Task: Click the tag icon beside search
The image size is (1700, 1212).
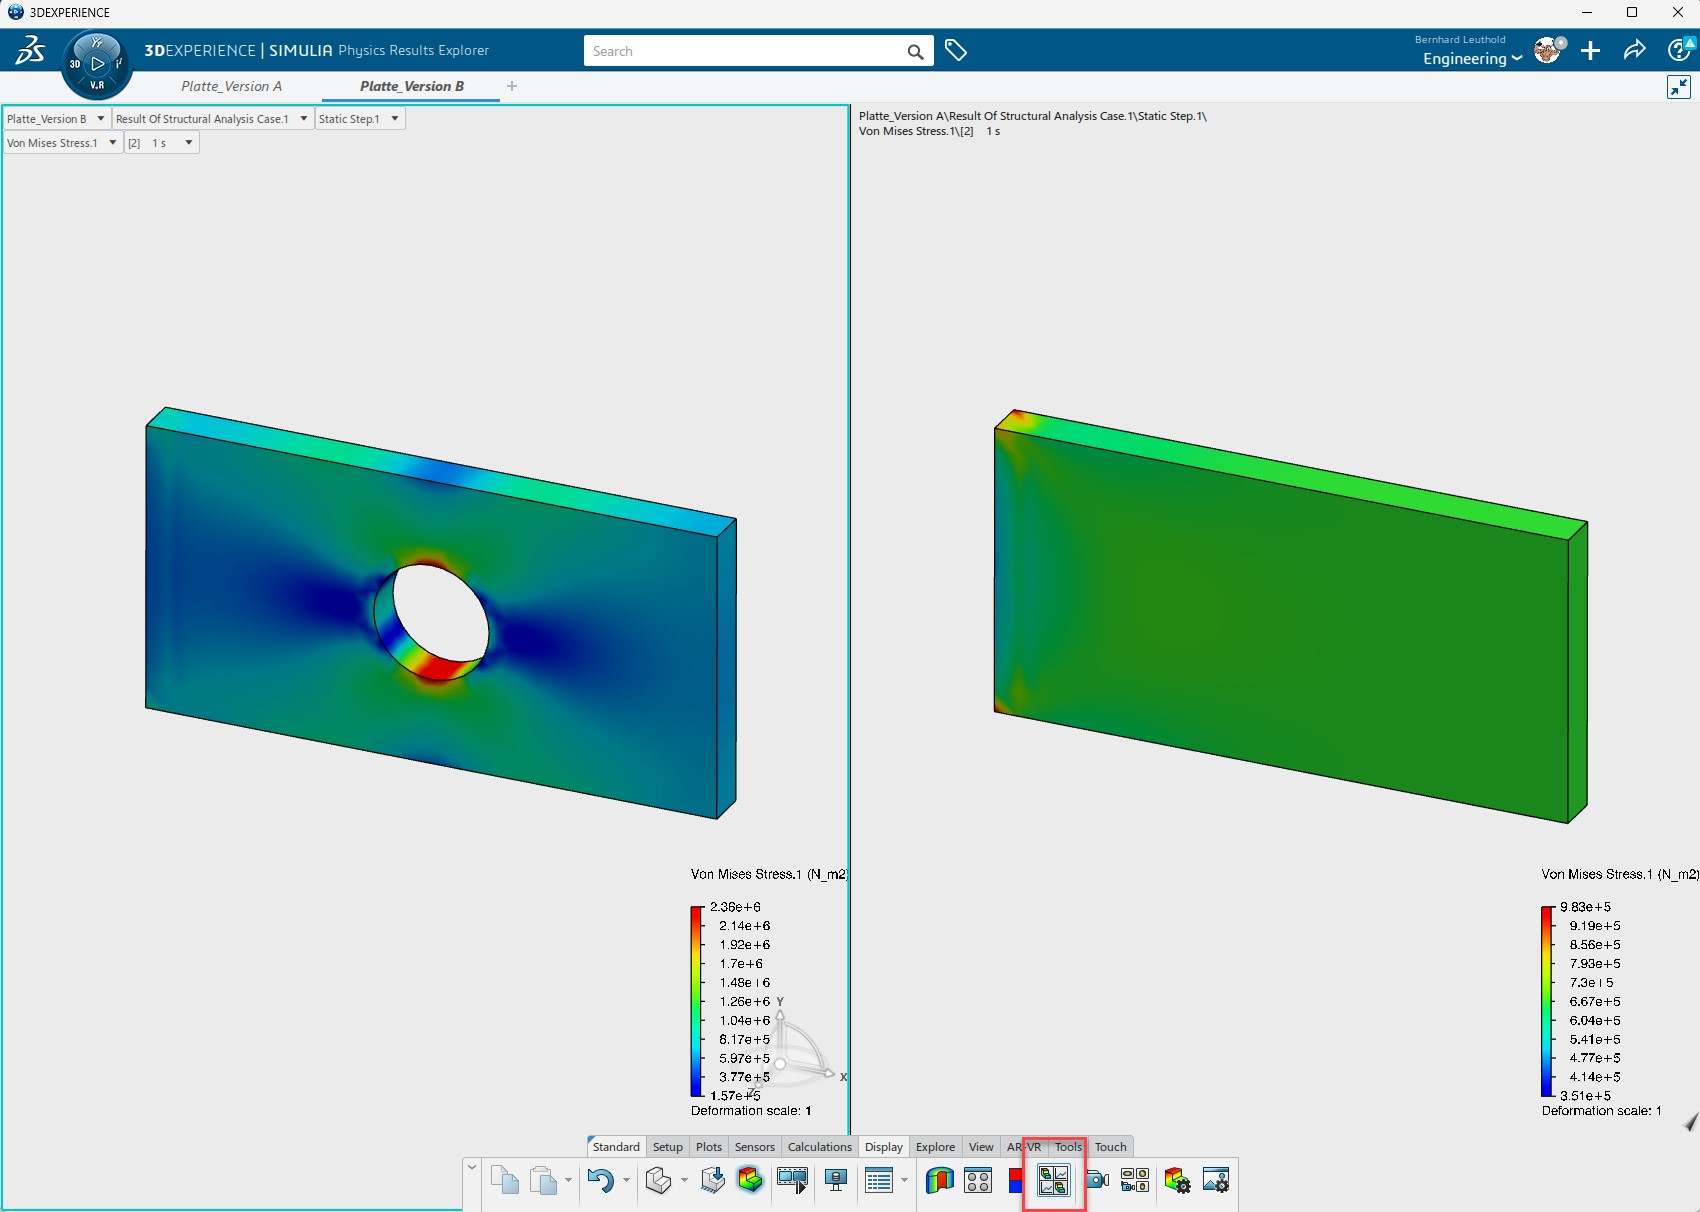Action: 956,51
